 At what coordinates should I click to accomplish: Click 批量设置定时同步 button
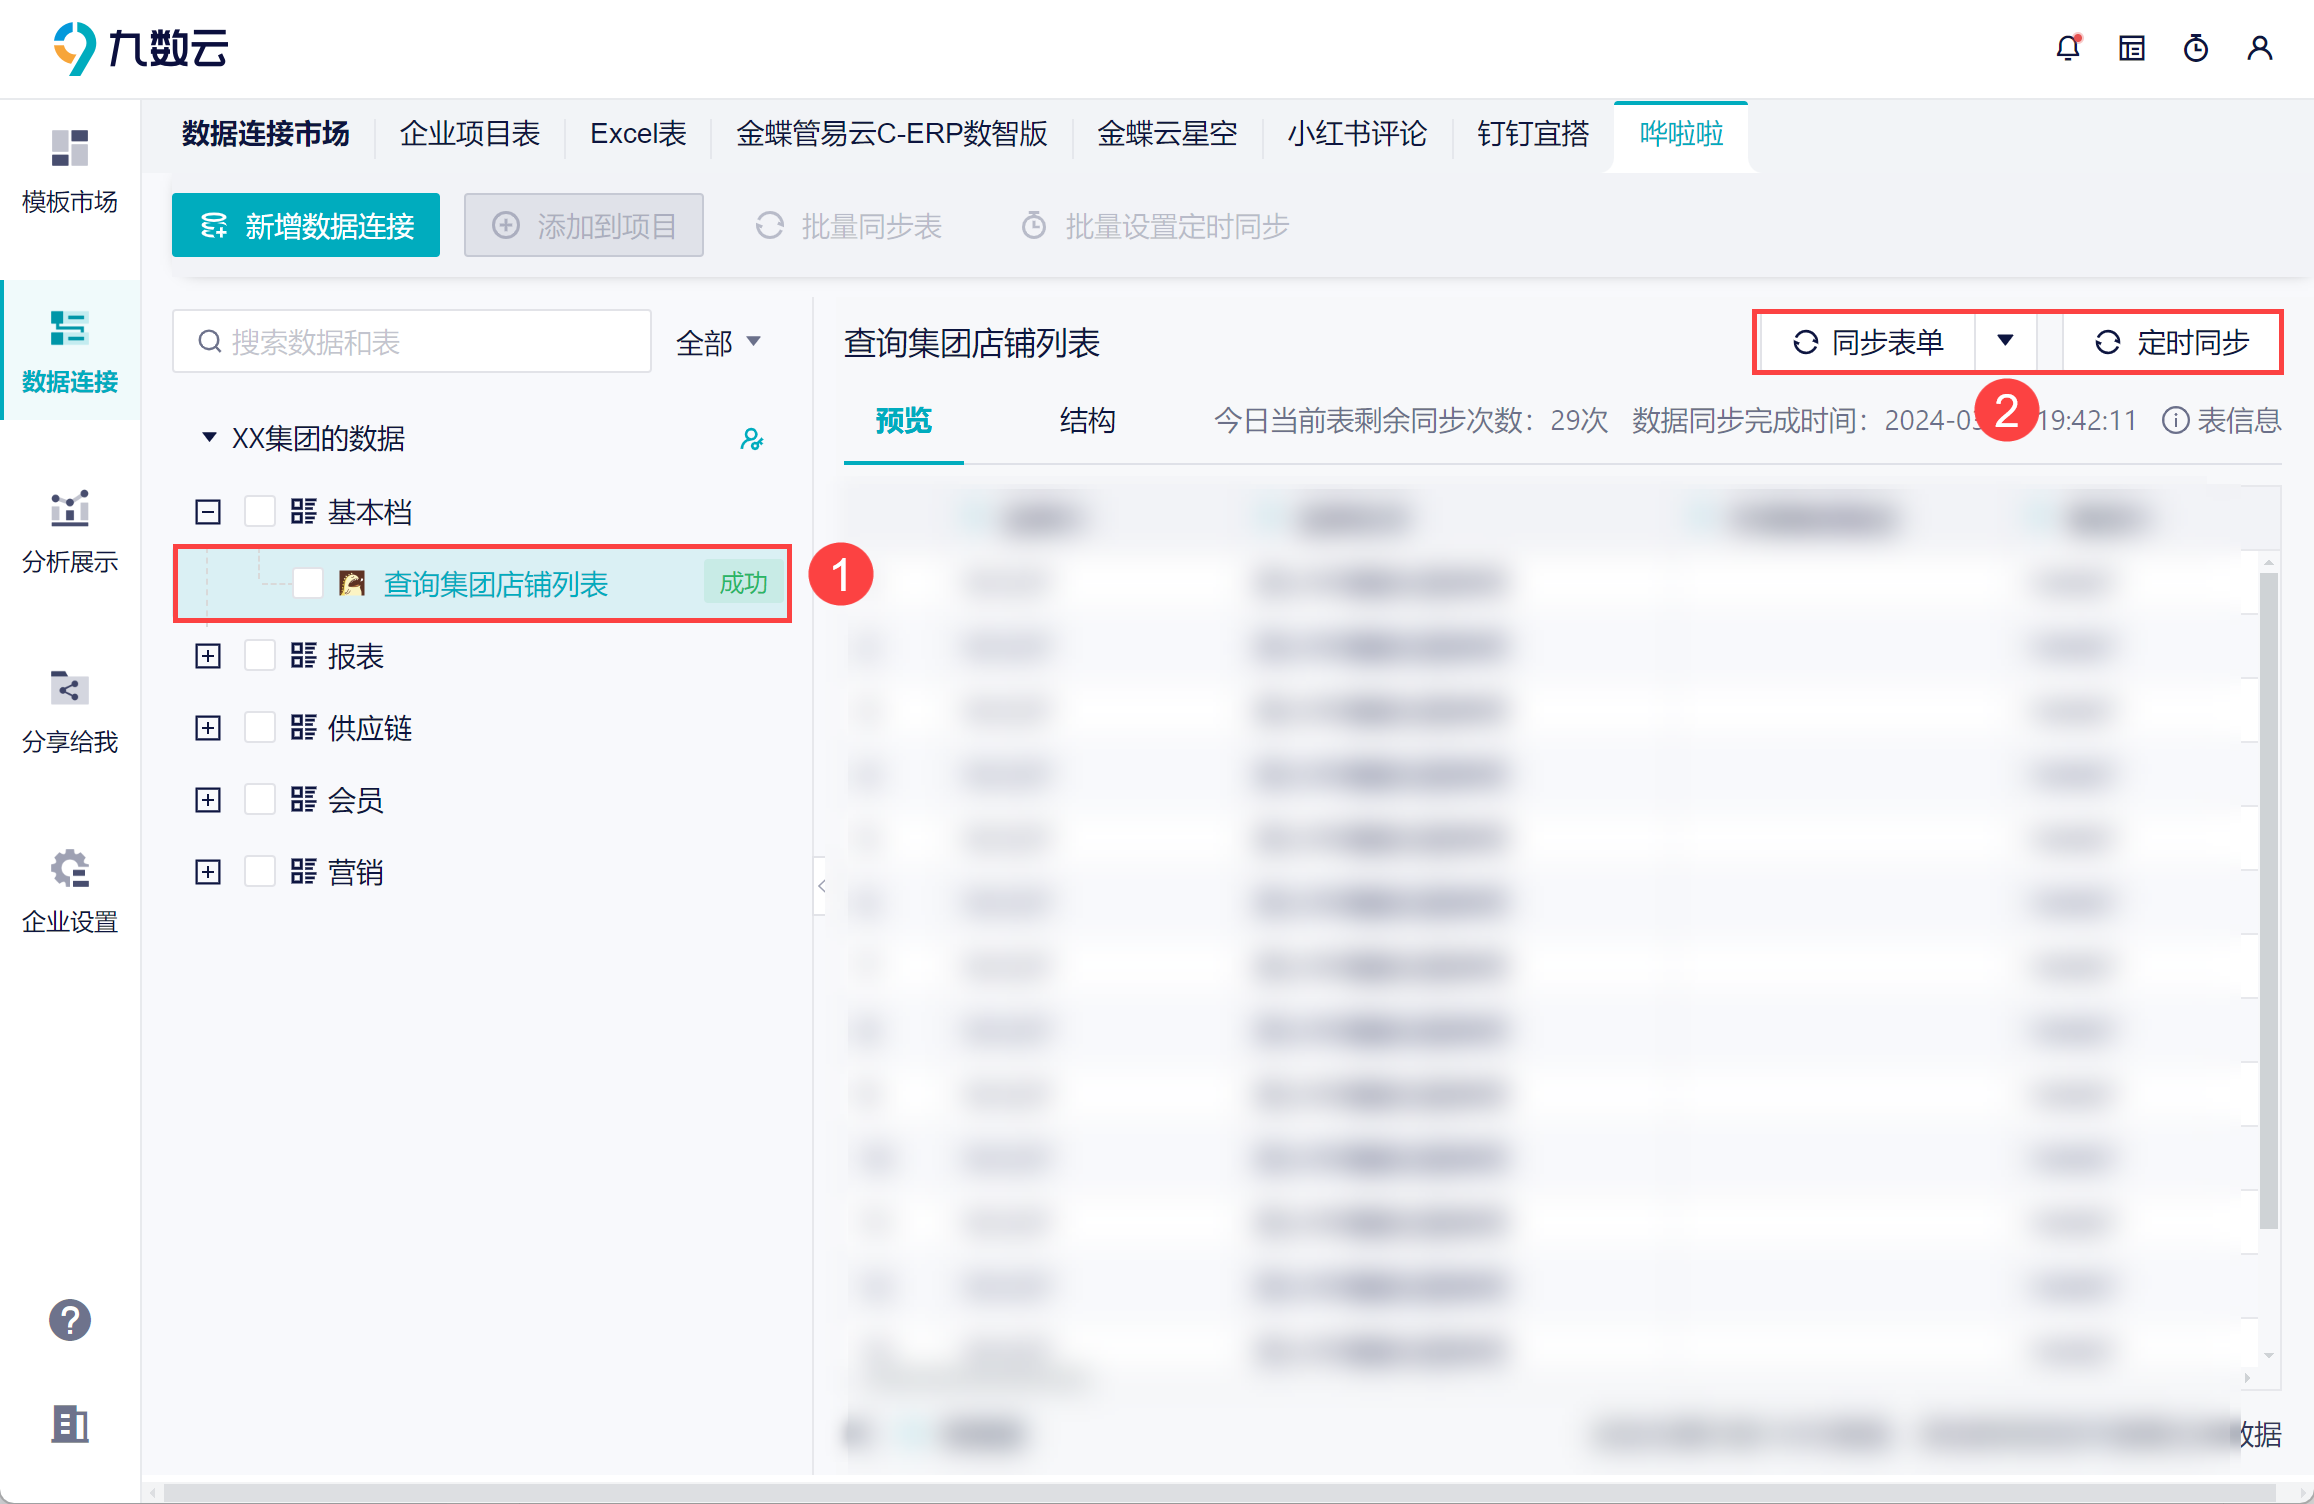(1155, 226)
